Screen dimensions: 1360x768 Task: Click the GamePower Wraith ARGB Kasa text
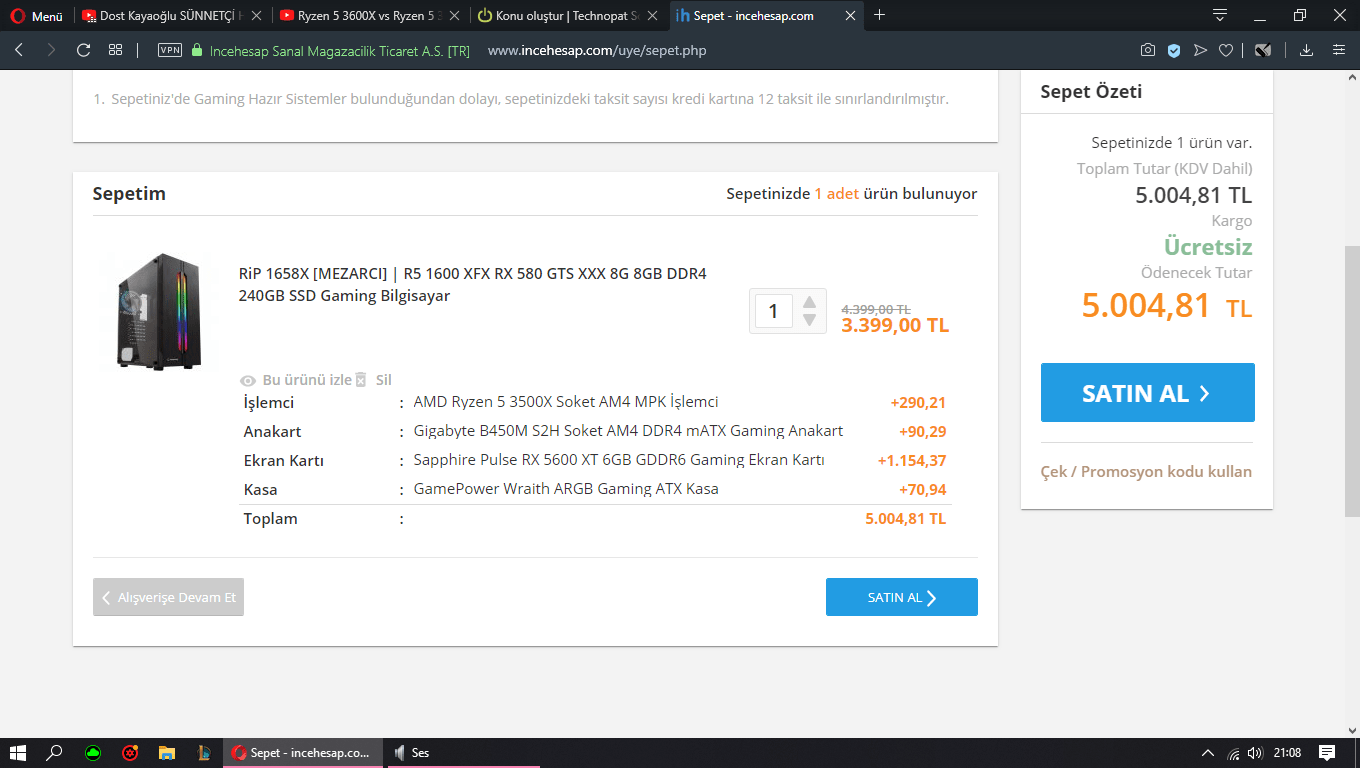point(566,489)
